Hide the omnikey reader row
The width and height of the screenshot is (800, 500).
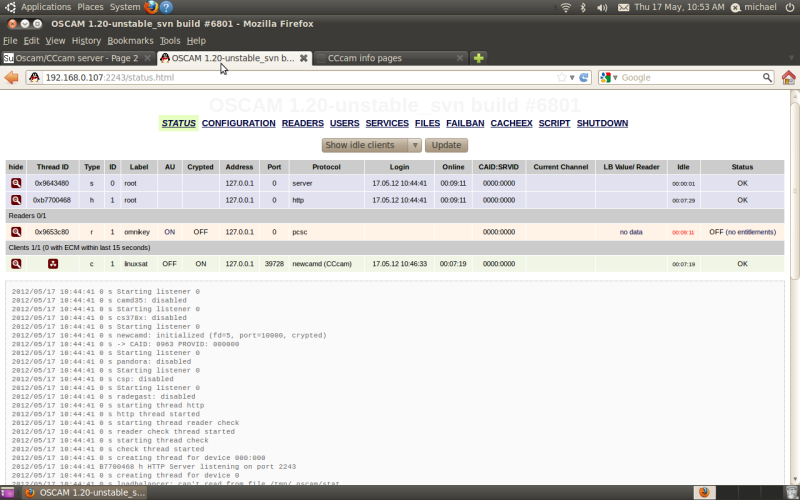point(16,232)
